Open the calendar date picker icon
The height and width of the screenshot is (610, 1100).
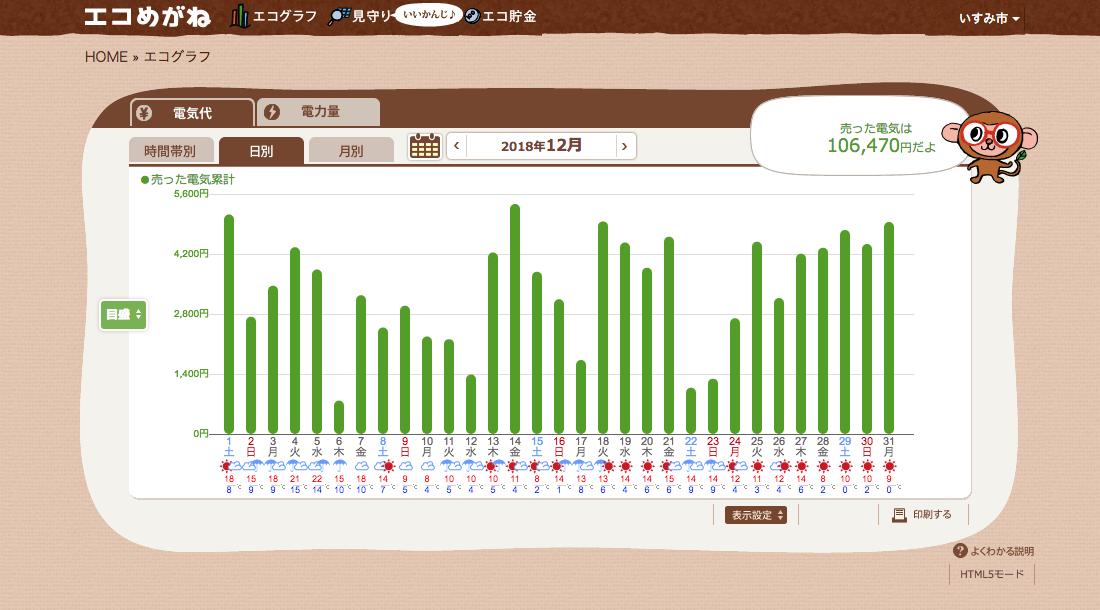425,146
